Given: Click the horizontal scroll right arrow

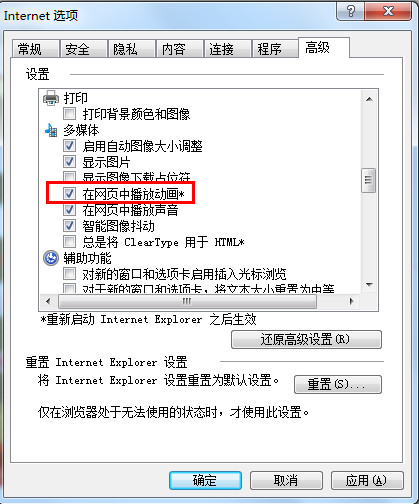Looking at the screenshot, I should coord(352,302).
